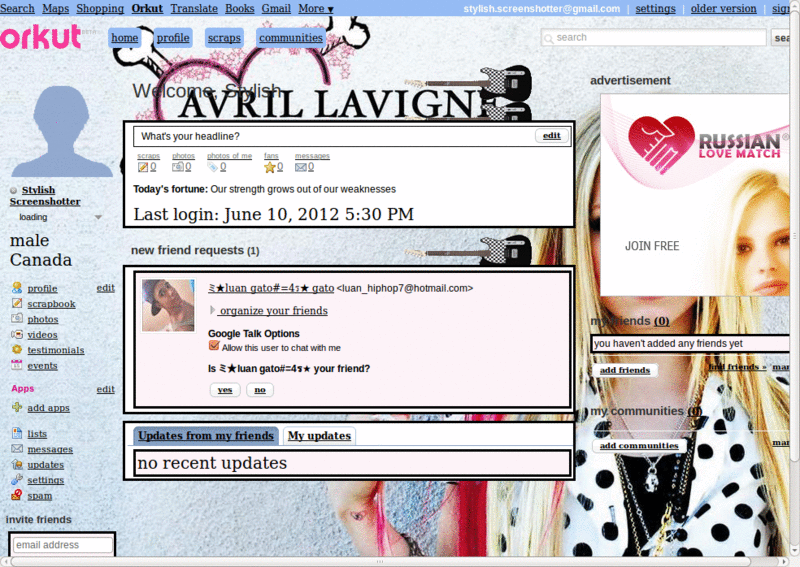Open the Search link in top bar

point(17,9)
